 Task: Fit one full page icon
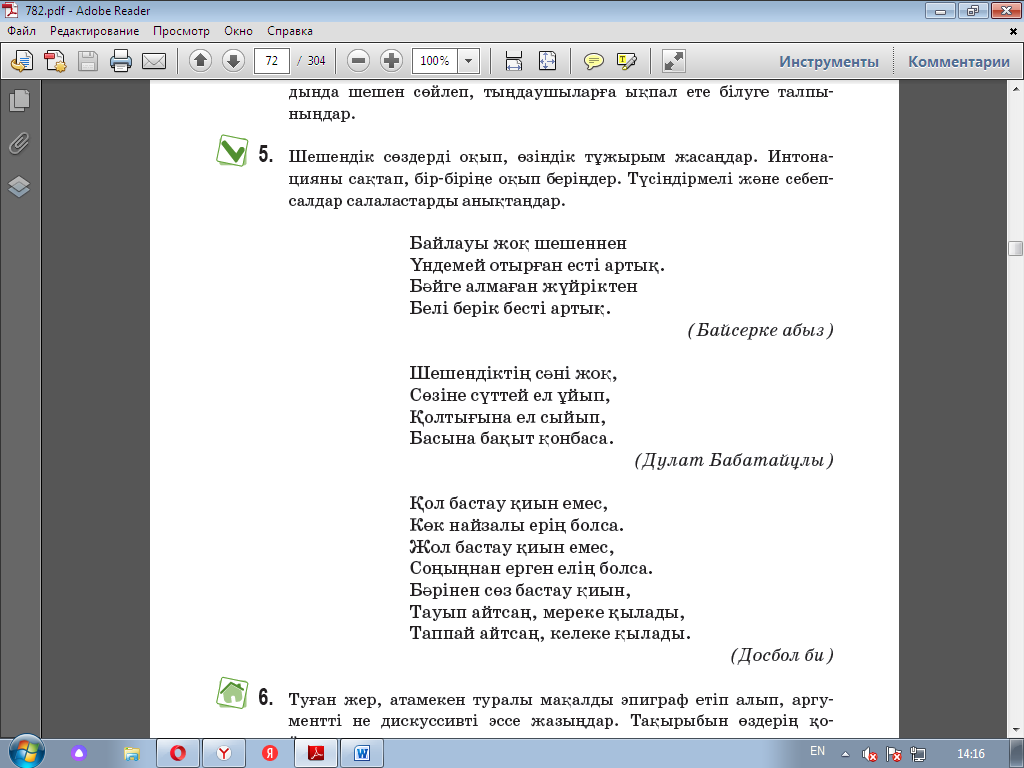(547, 61)
